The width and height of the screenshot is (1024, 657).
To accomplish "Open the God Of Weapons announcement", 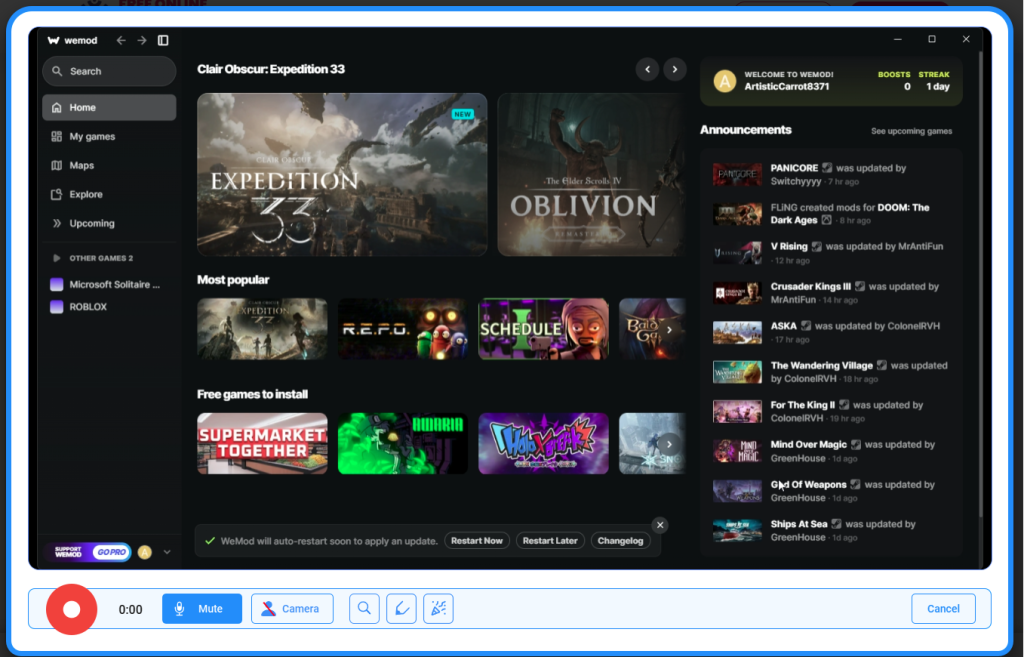I will coord(831,491).
